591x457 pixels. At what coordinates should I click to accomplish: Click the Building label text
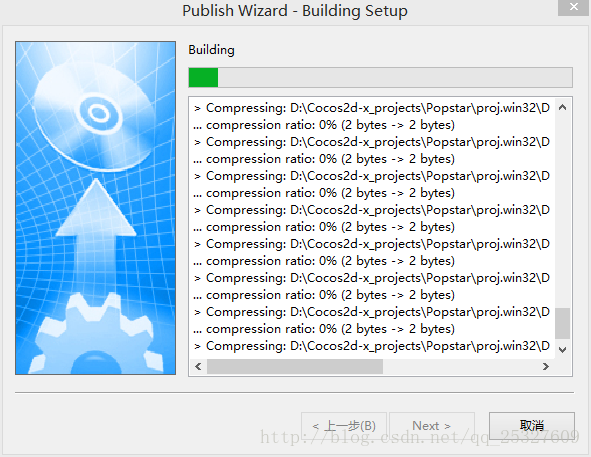[211, 50]
